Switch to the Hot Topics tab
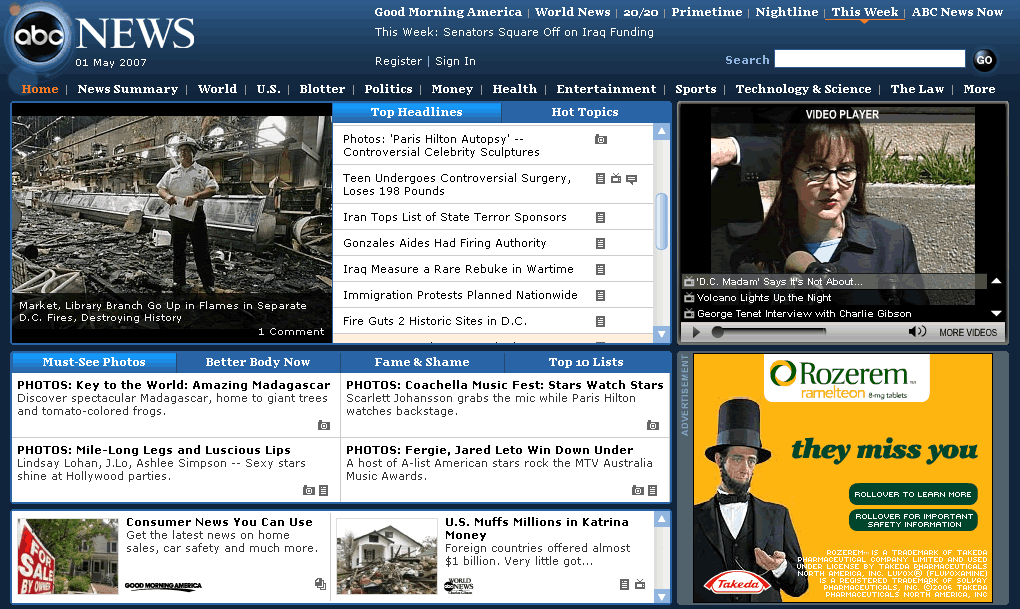Viewport: 1020px width, 609px height. pyautogui.click(x=585, y=112)
